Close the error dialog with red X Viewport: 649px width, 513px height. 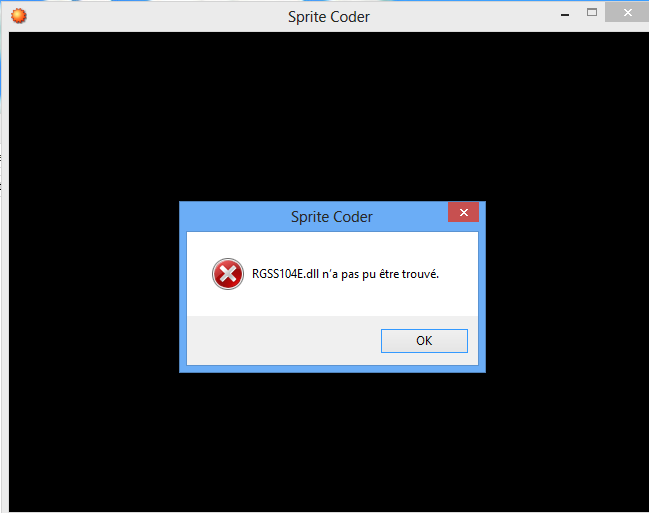click(464, 212)
